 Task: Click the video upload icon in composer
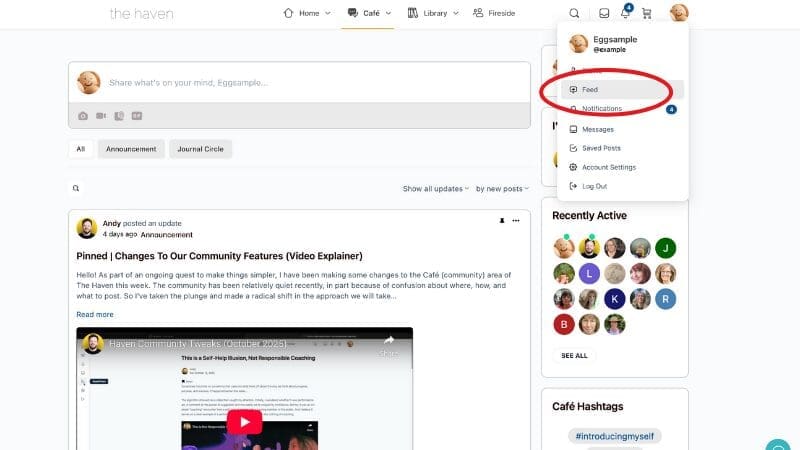pos(101,116)
